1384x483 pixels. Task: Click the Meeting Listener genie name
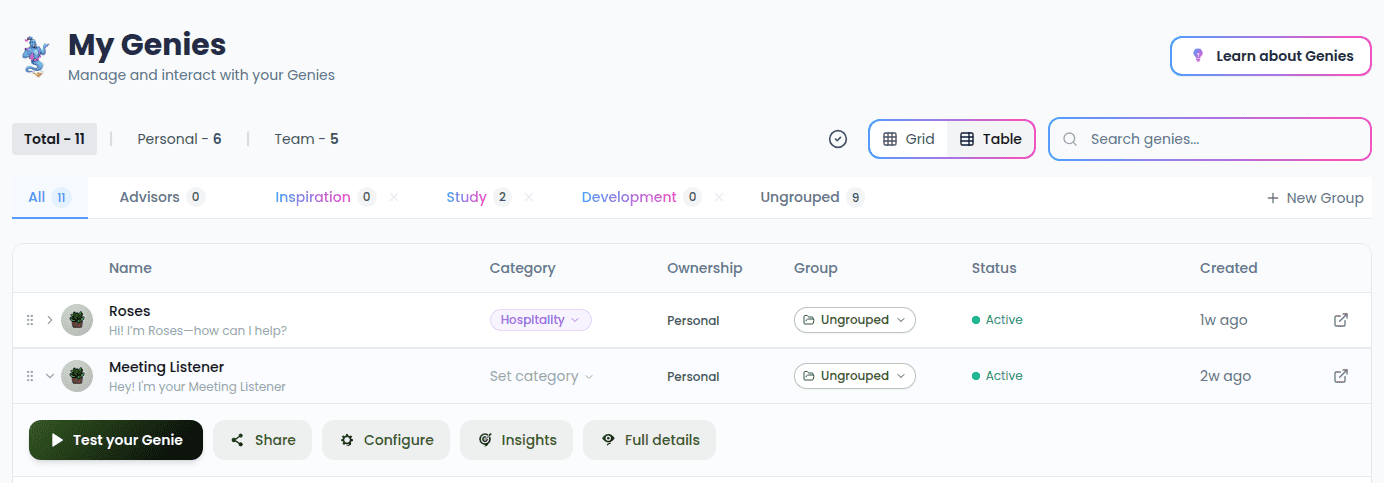(166, 367)
